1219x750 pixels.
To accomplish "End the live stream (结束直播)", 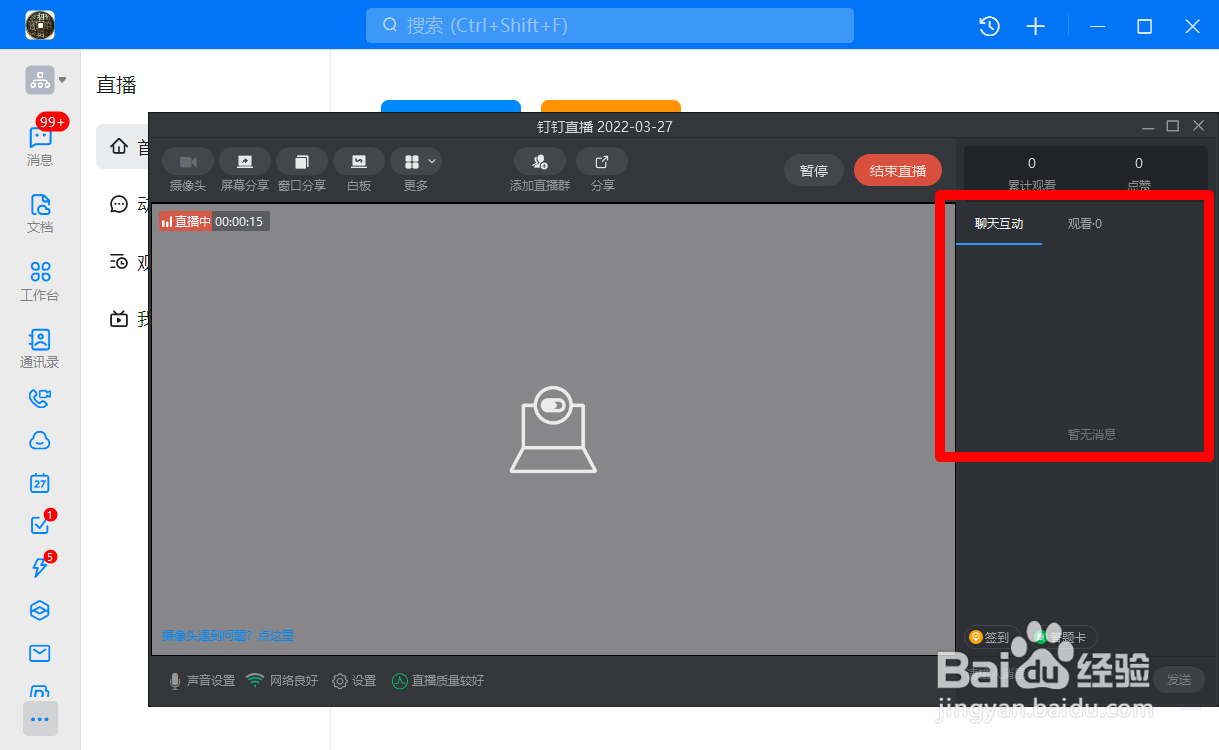I will point(898,170).
